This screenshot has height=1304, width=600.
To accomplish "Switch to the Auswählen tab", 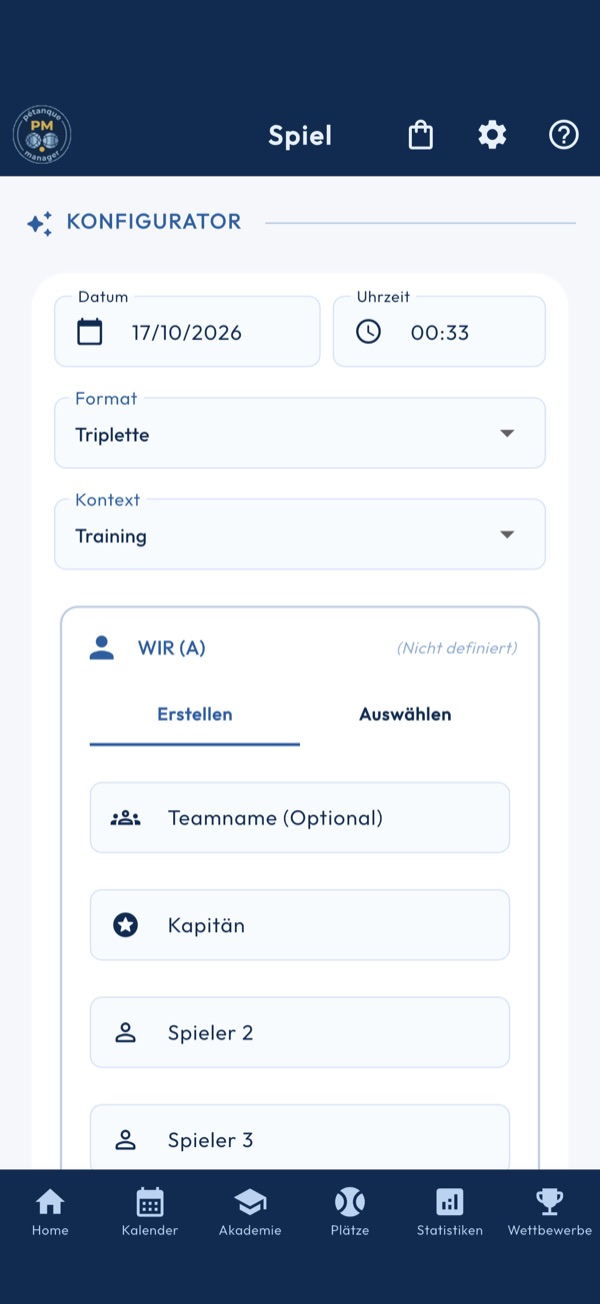I will point(405,715).
